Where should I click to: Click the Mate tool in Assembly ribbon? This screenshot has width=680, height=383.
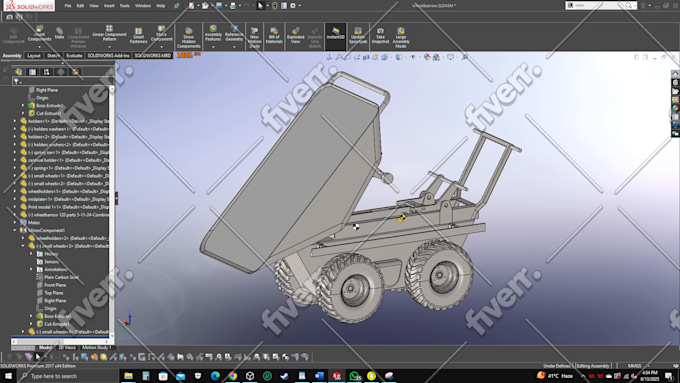(59, 33)
